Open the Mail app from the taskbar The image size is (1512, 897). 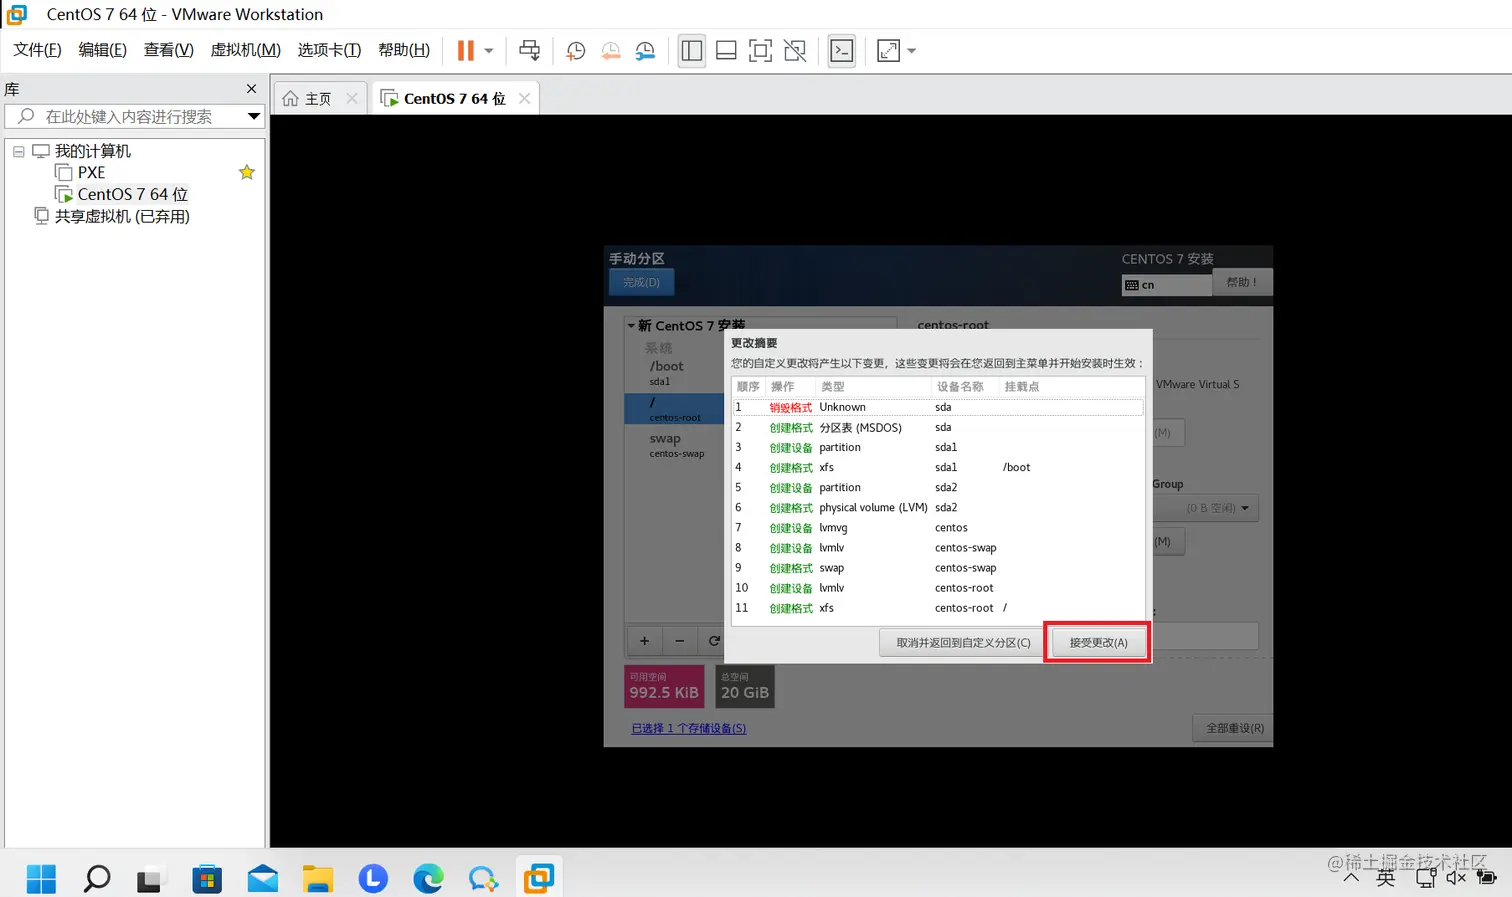(x=262, y=878)
